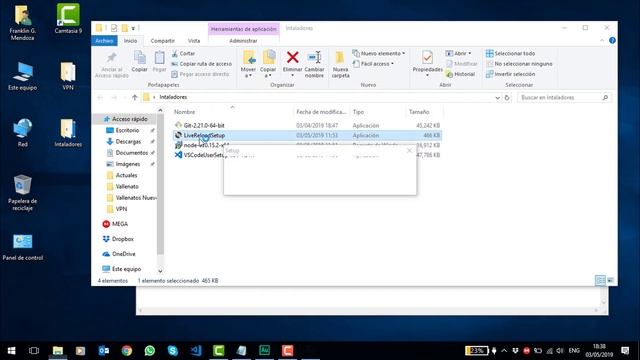Open Documentos in navigation pane
Image resolution: width=640 pixels, height=360 pixels.
(131, 153)
